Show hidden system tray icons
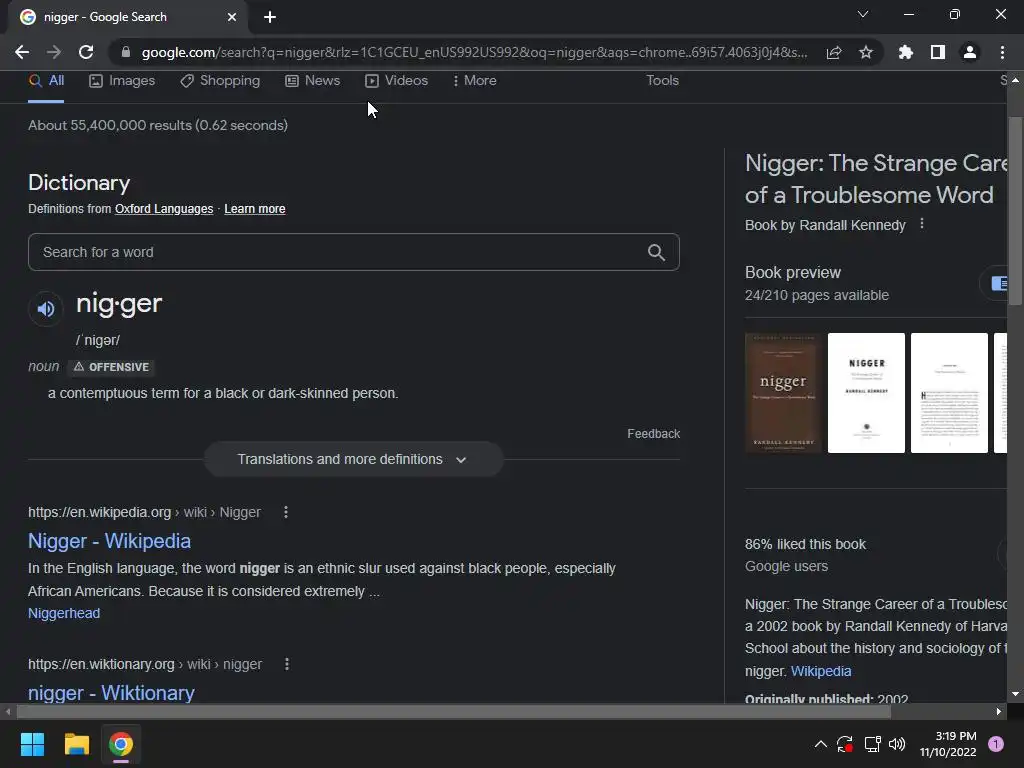The width and height of the screenshot is (1024, 768). (x=821, y=744)
